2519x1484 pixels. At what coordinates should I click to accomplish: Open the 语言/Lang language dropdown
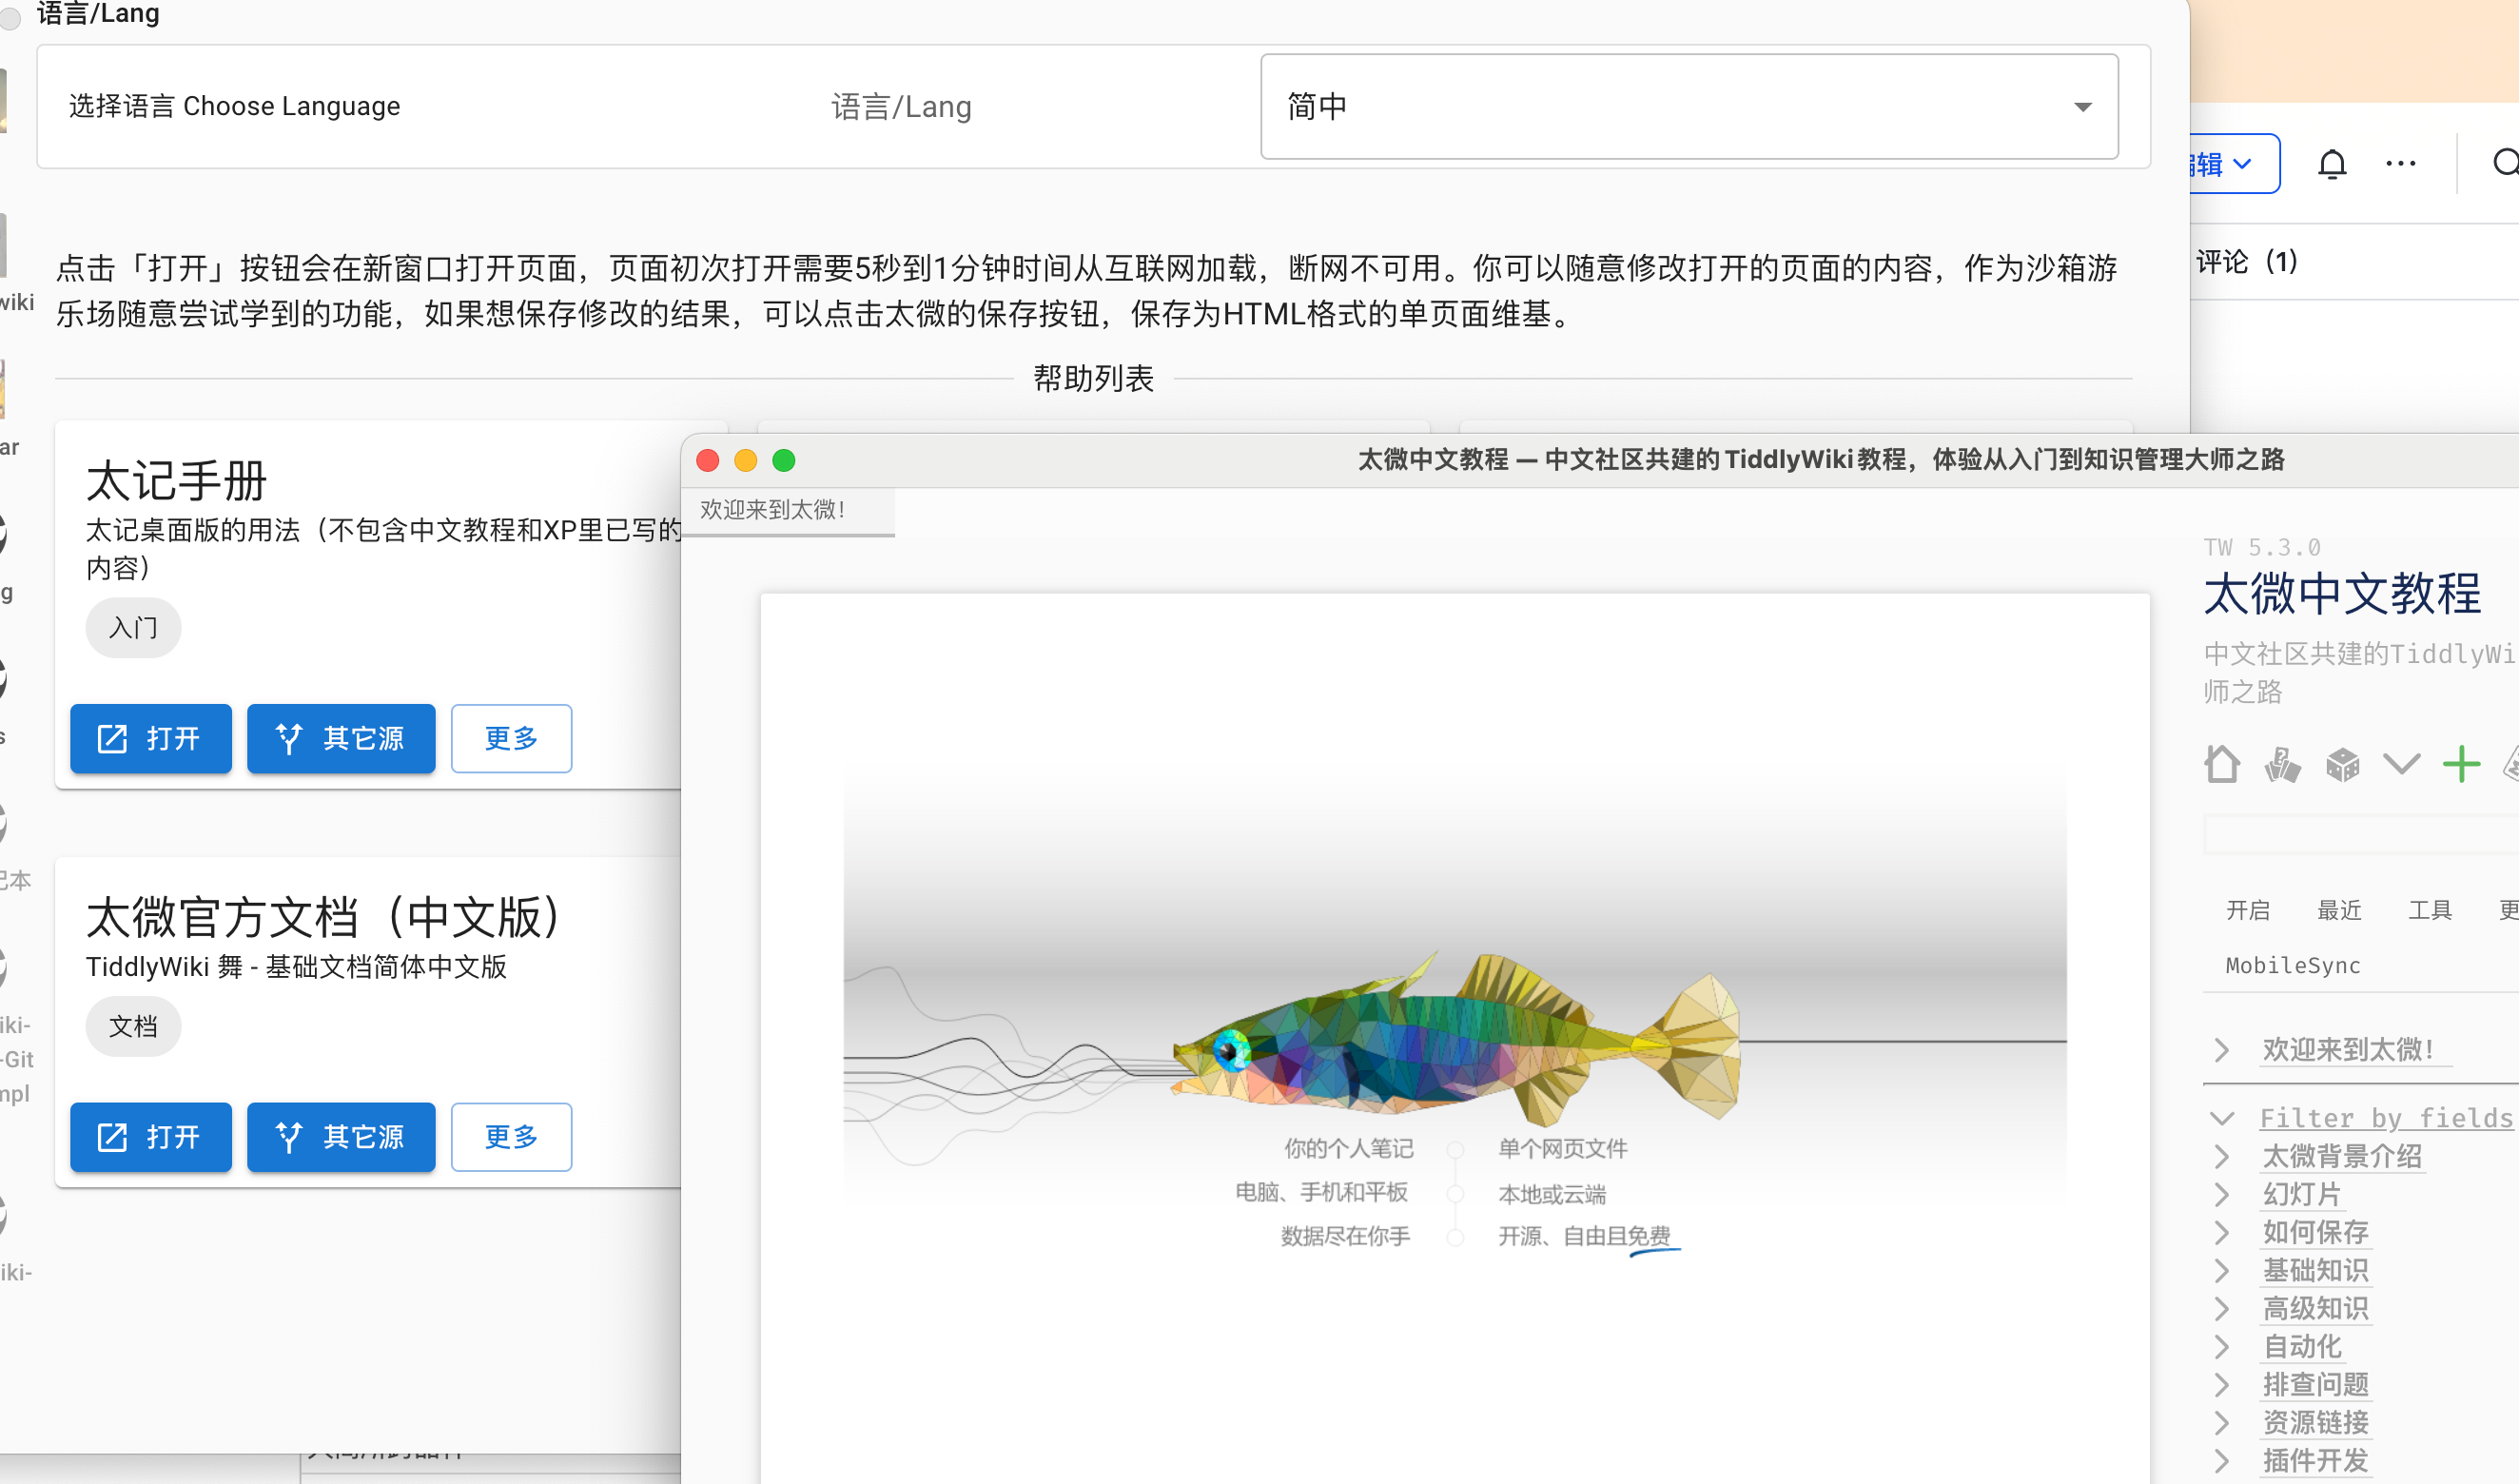click(1688, 106)
